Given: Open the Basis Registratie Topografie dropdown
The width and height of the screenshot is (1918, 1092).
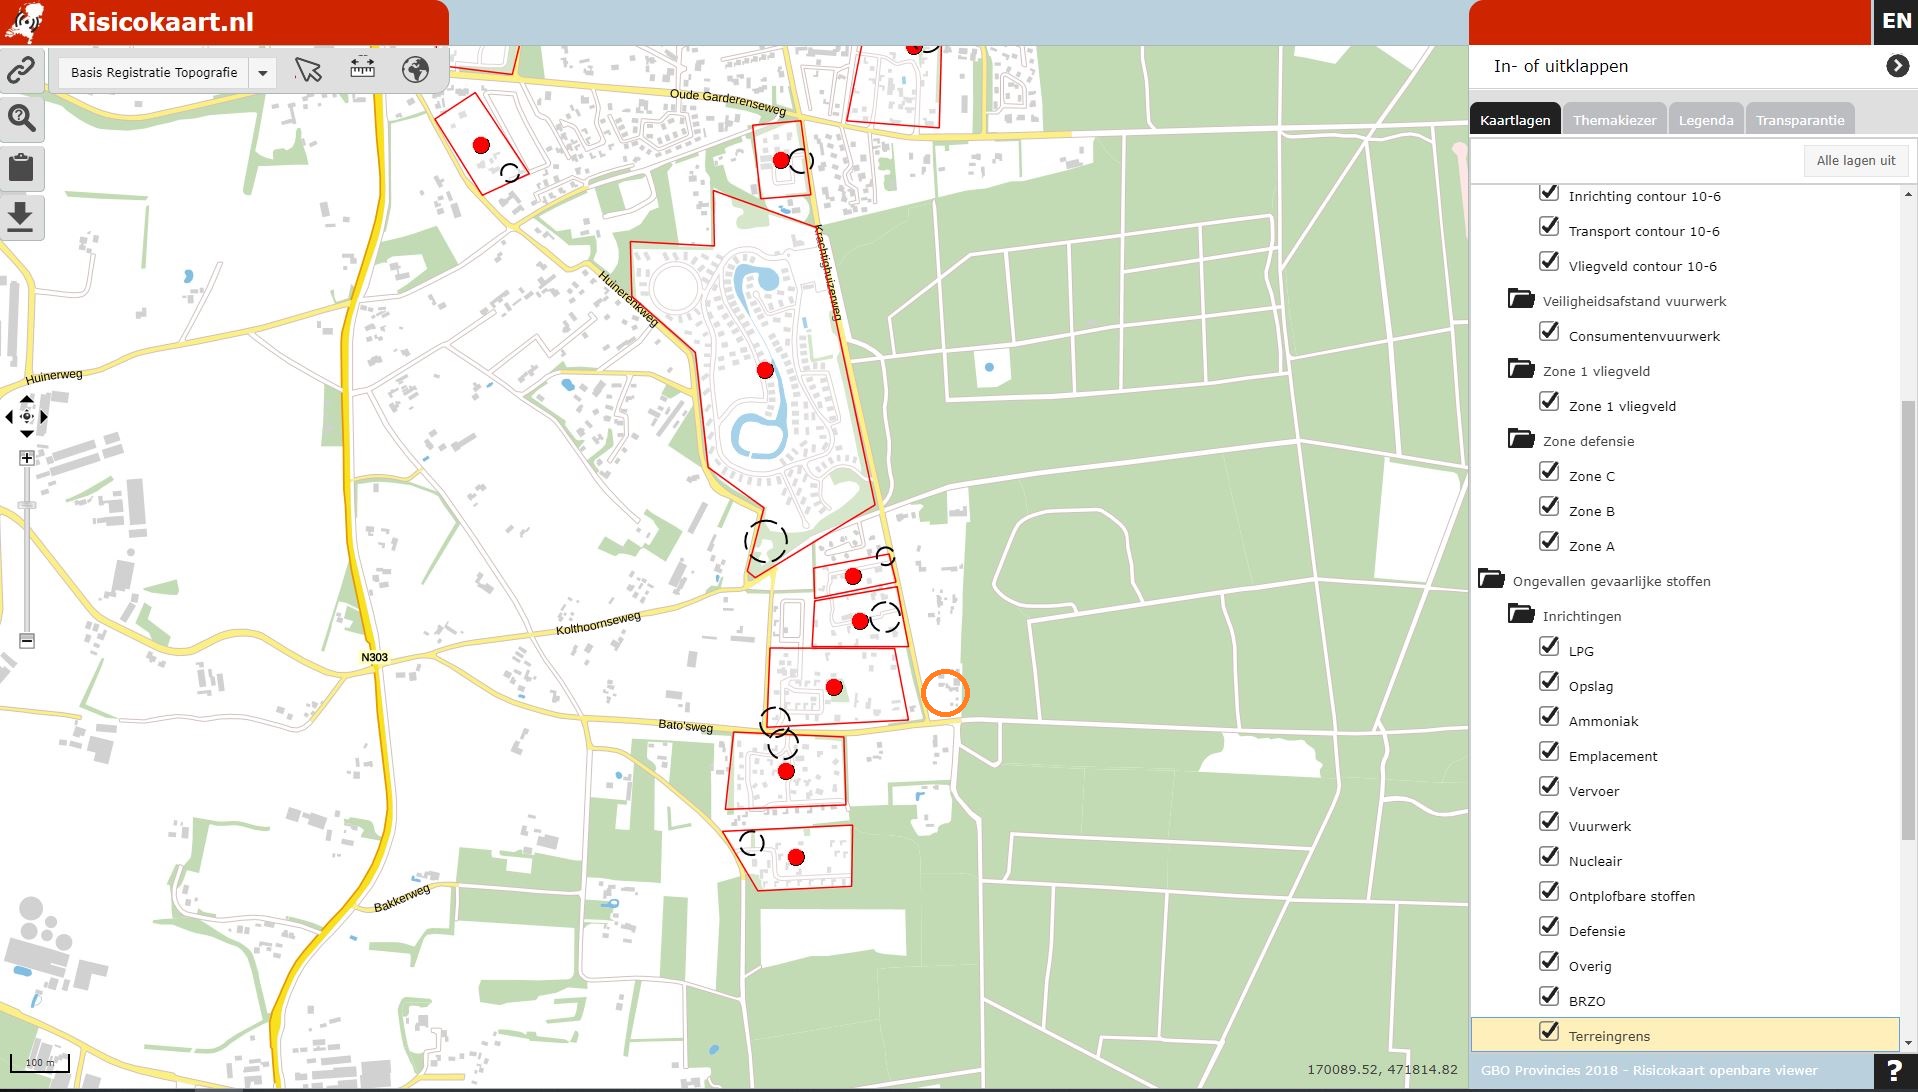Looking at the screenshot, I should tap(262, 73).
